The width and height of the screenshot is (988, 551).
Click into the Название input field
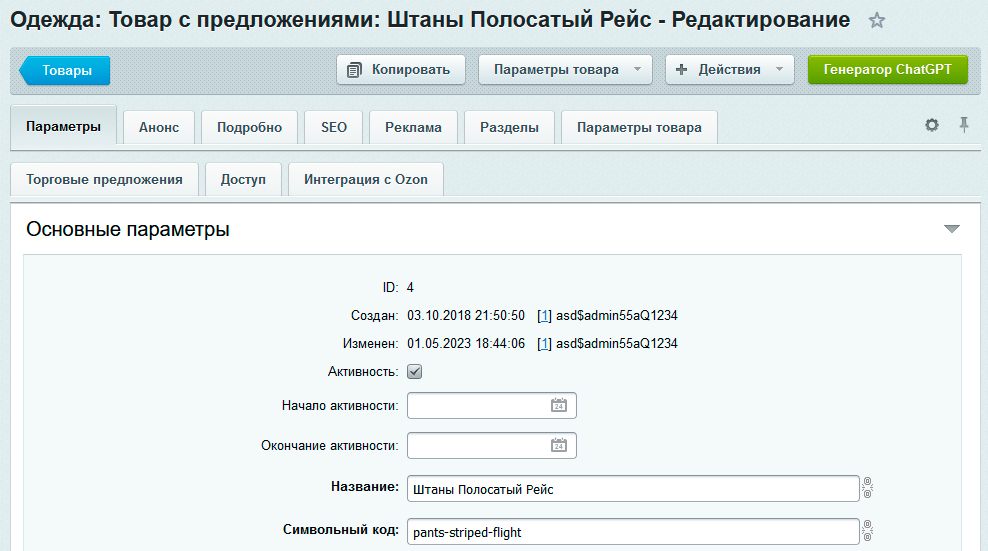pos(633,489)
